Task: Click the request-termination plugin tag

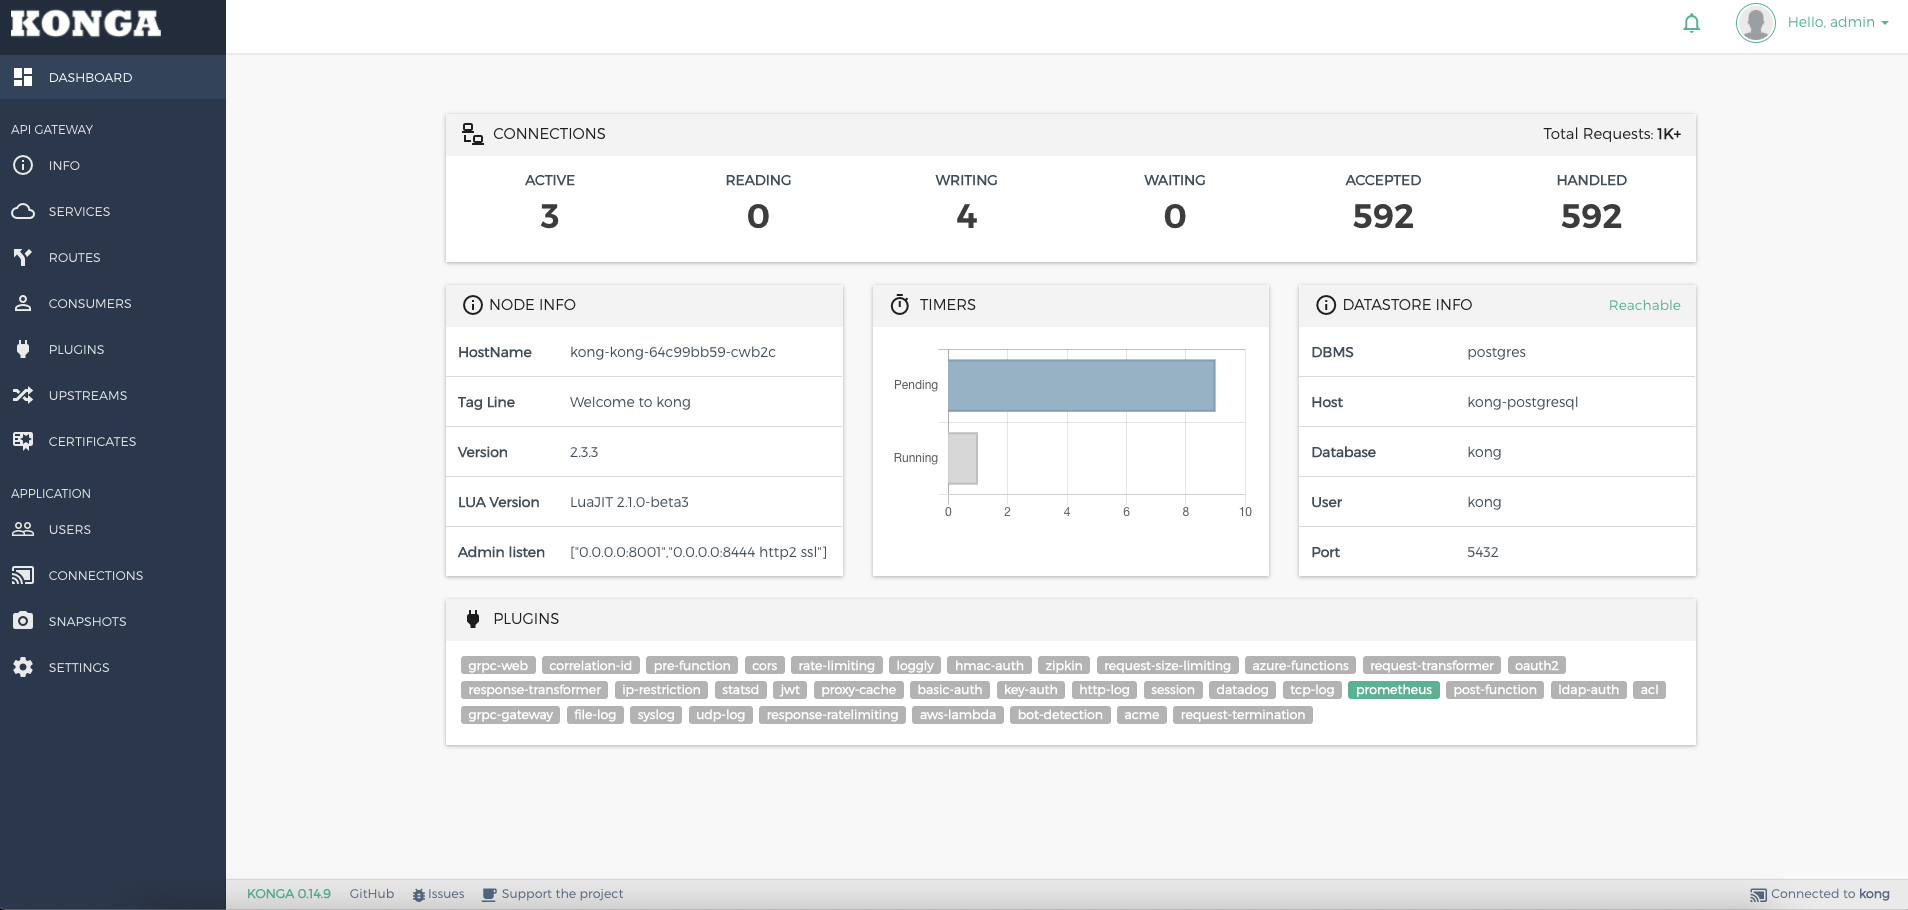Action: coord(1243,715)
